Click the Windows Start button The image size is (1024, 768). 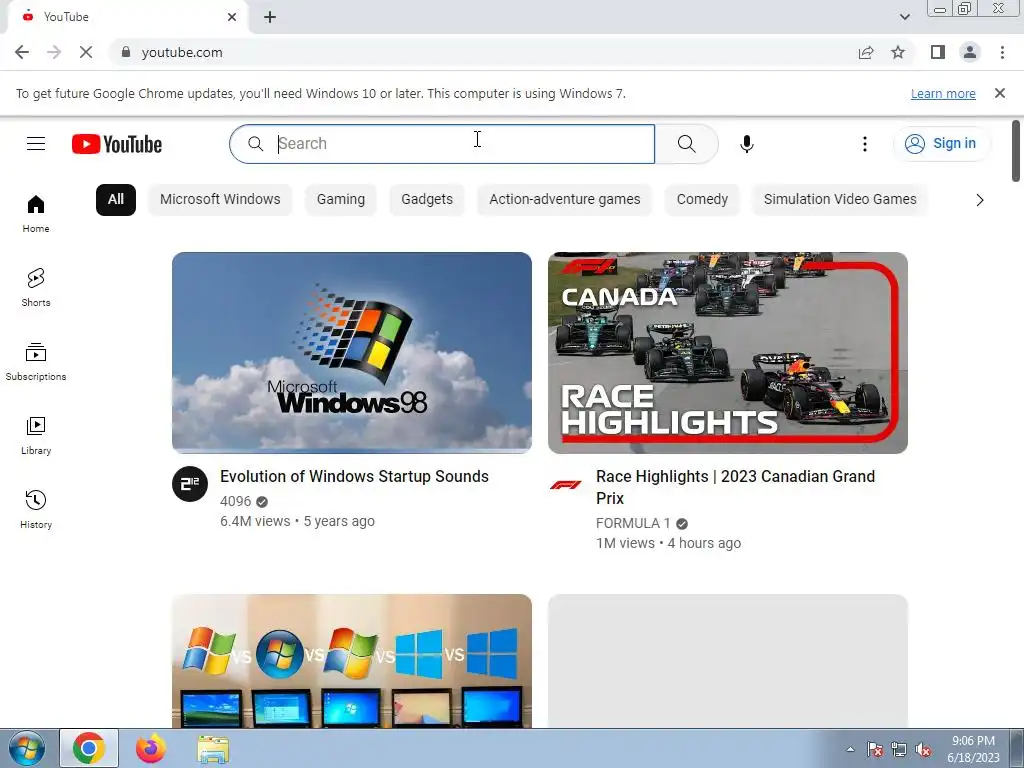pyautogui.click(x=27, y=748)
